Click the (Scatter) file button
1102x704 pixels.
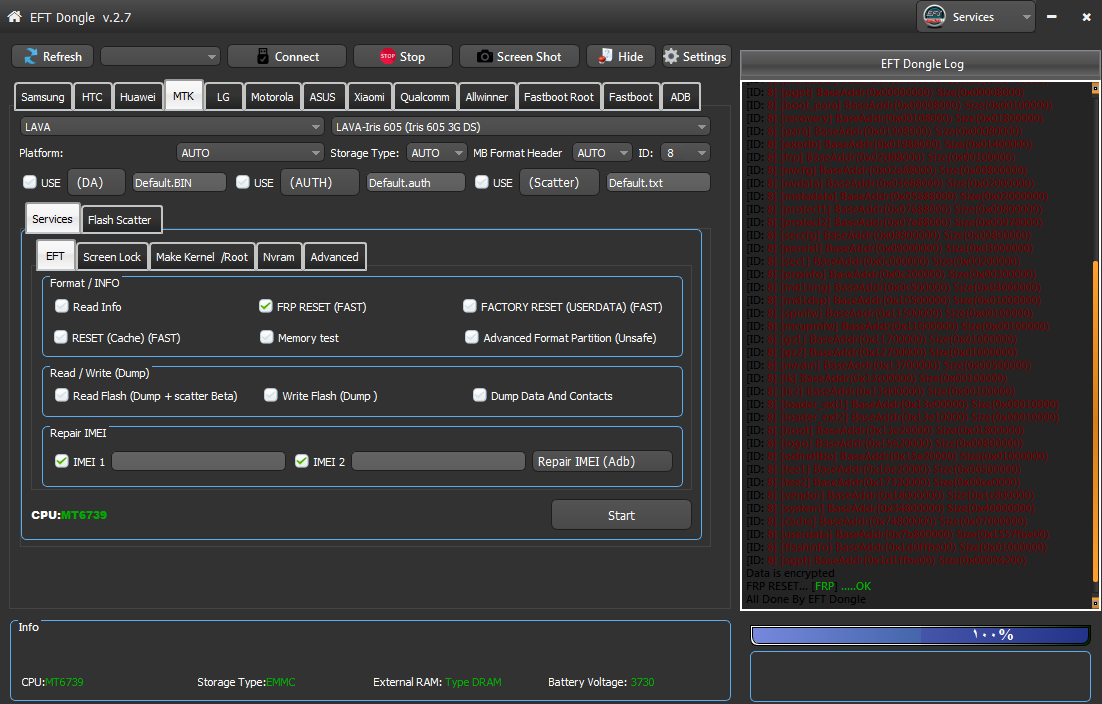click(559, 182)
